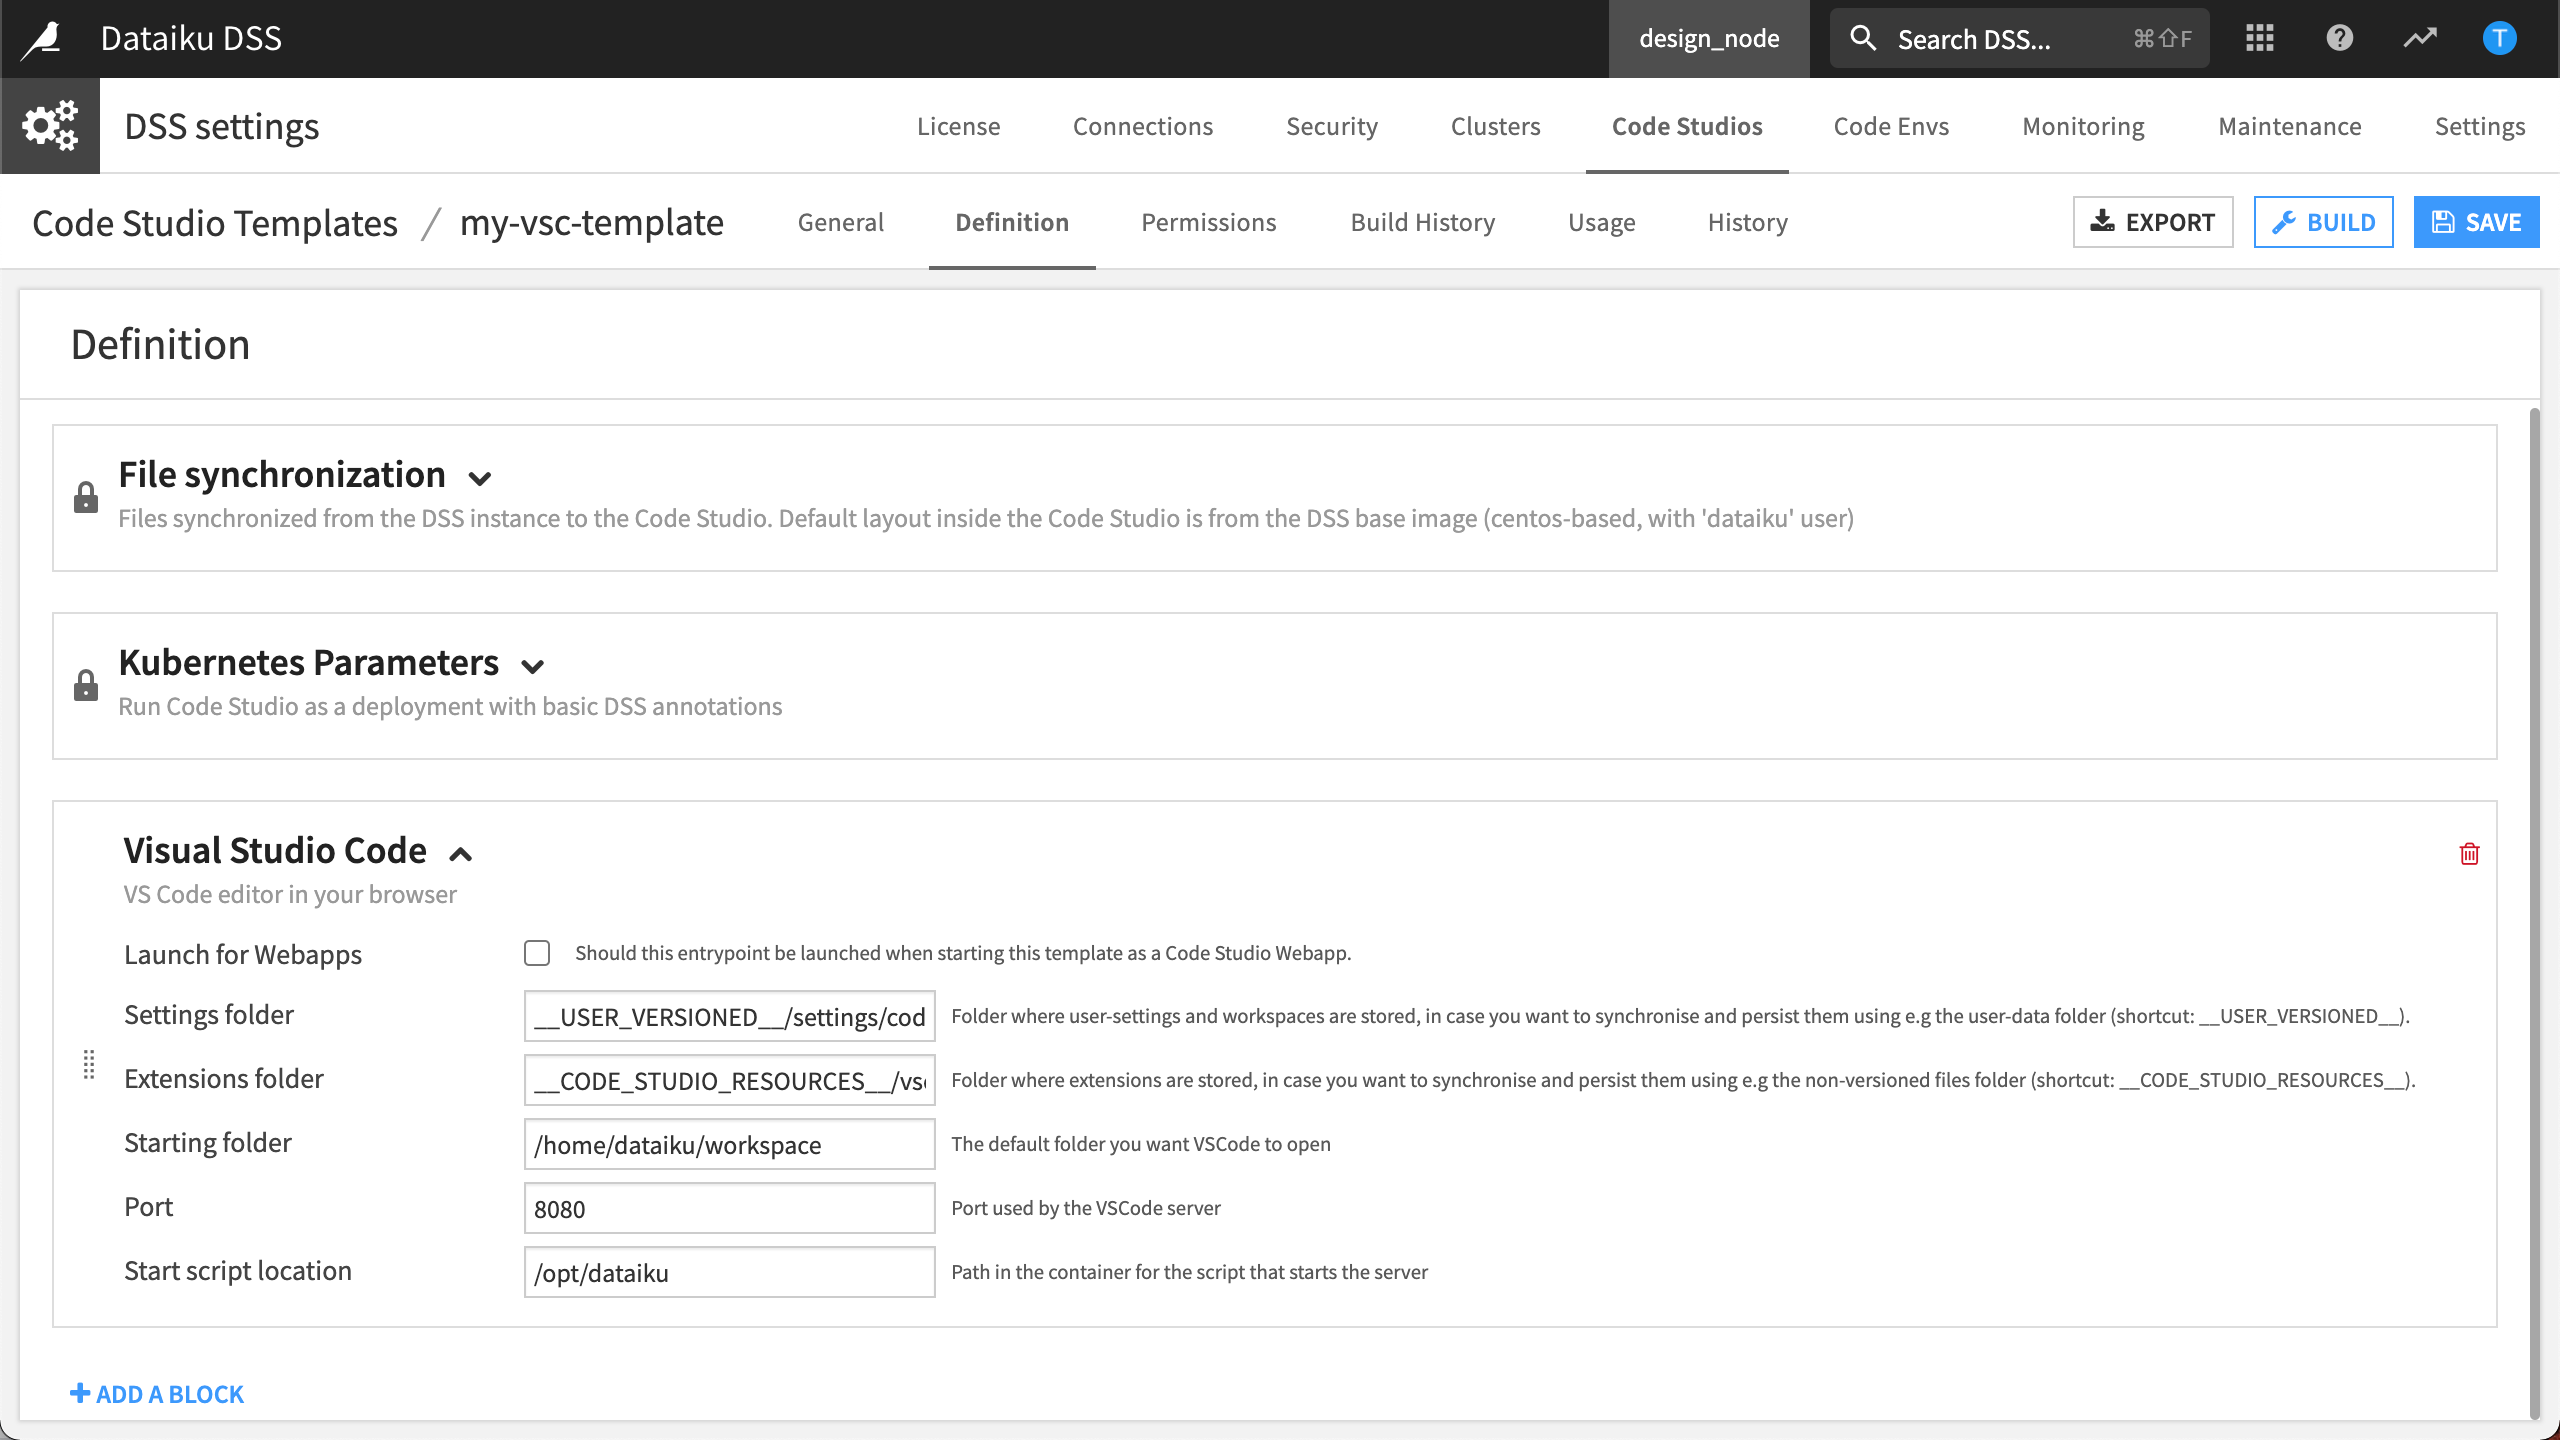Click ADD A BLOCK link
2560x1440 pixels.
click(157, 1393)
